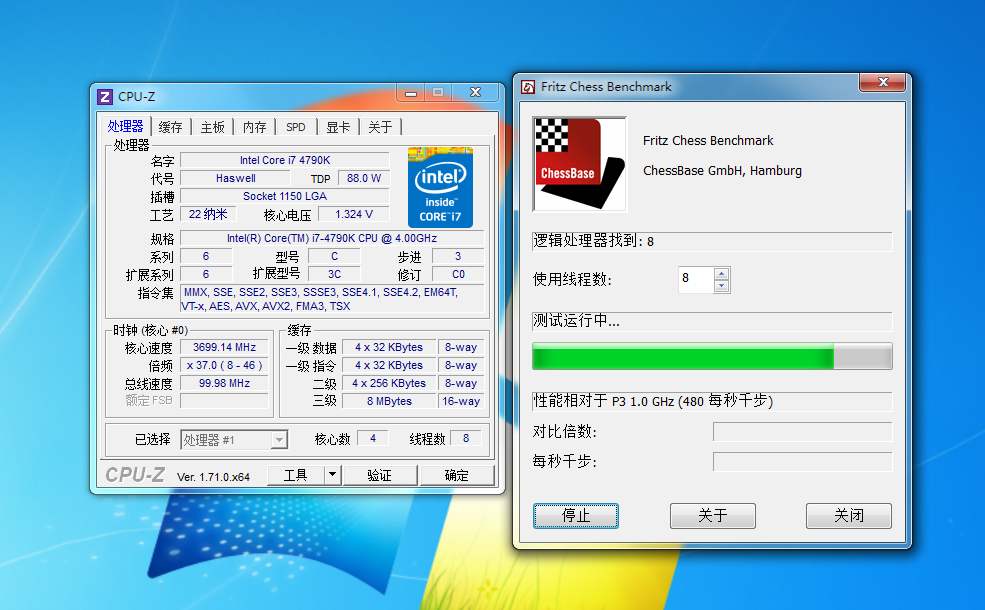Click the CPU-Z logo icon in title bar
Viewport: 985px width, 610px height.
[x=104, y=96]
